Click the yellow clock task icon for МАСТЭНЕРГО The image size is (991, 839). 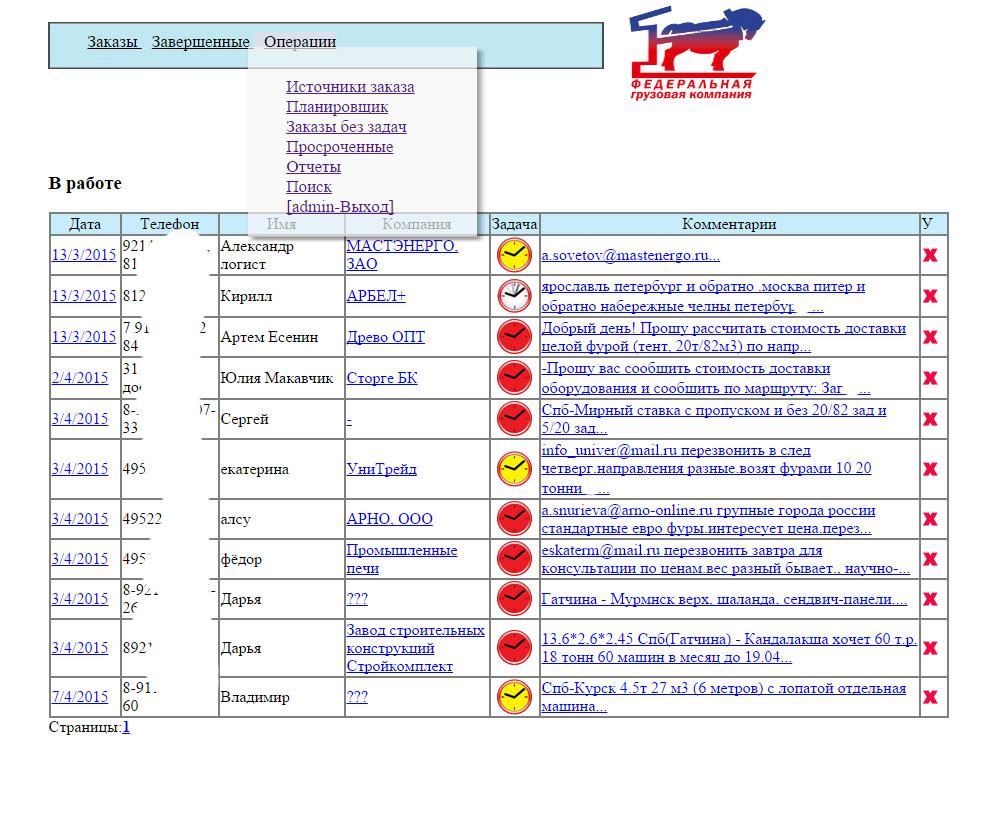click(514, 255)
